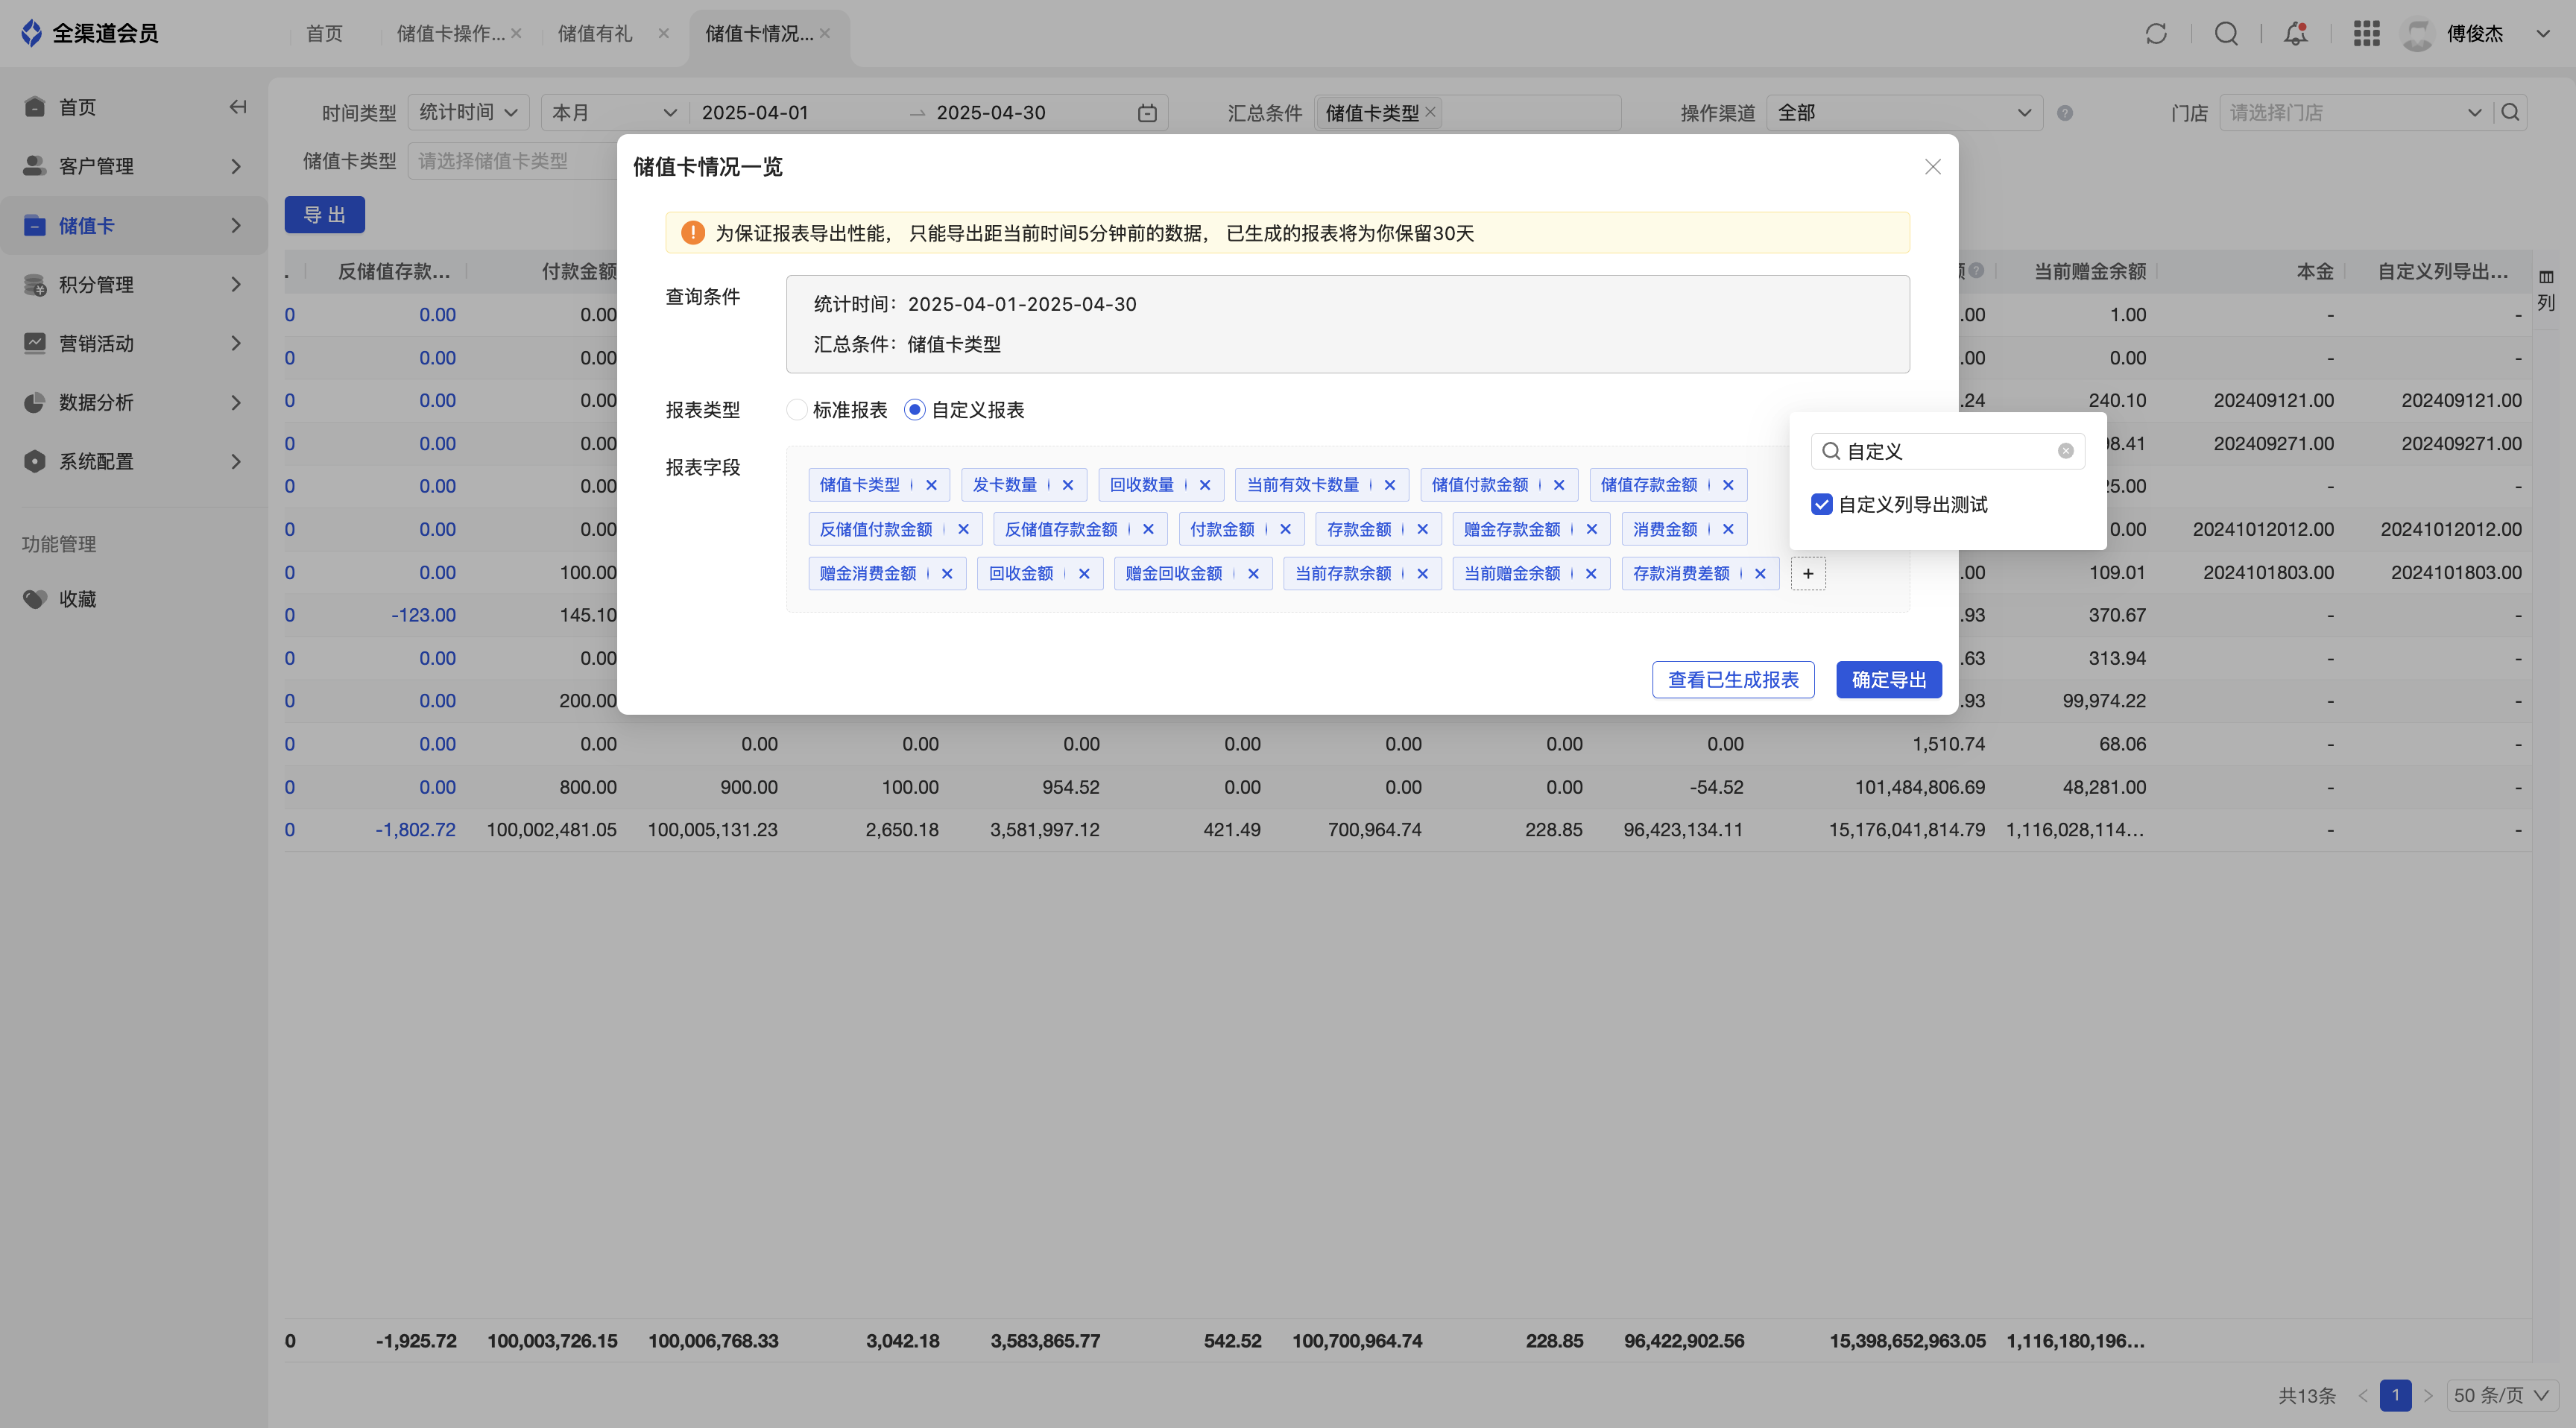This screenshot has width=2576, height=1428.
Task: Remove the 存款消费差额 field tag
Action: coord(1760,574)
